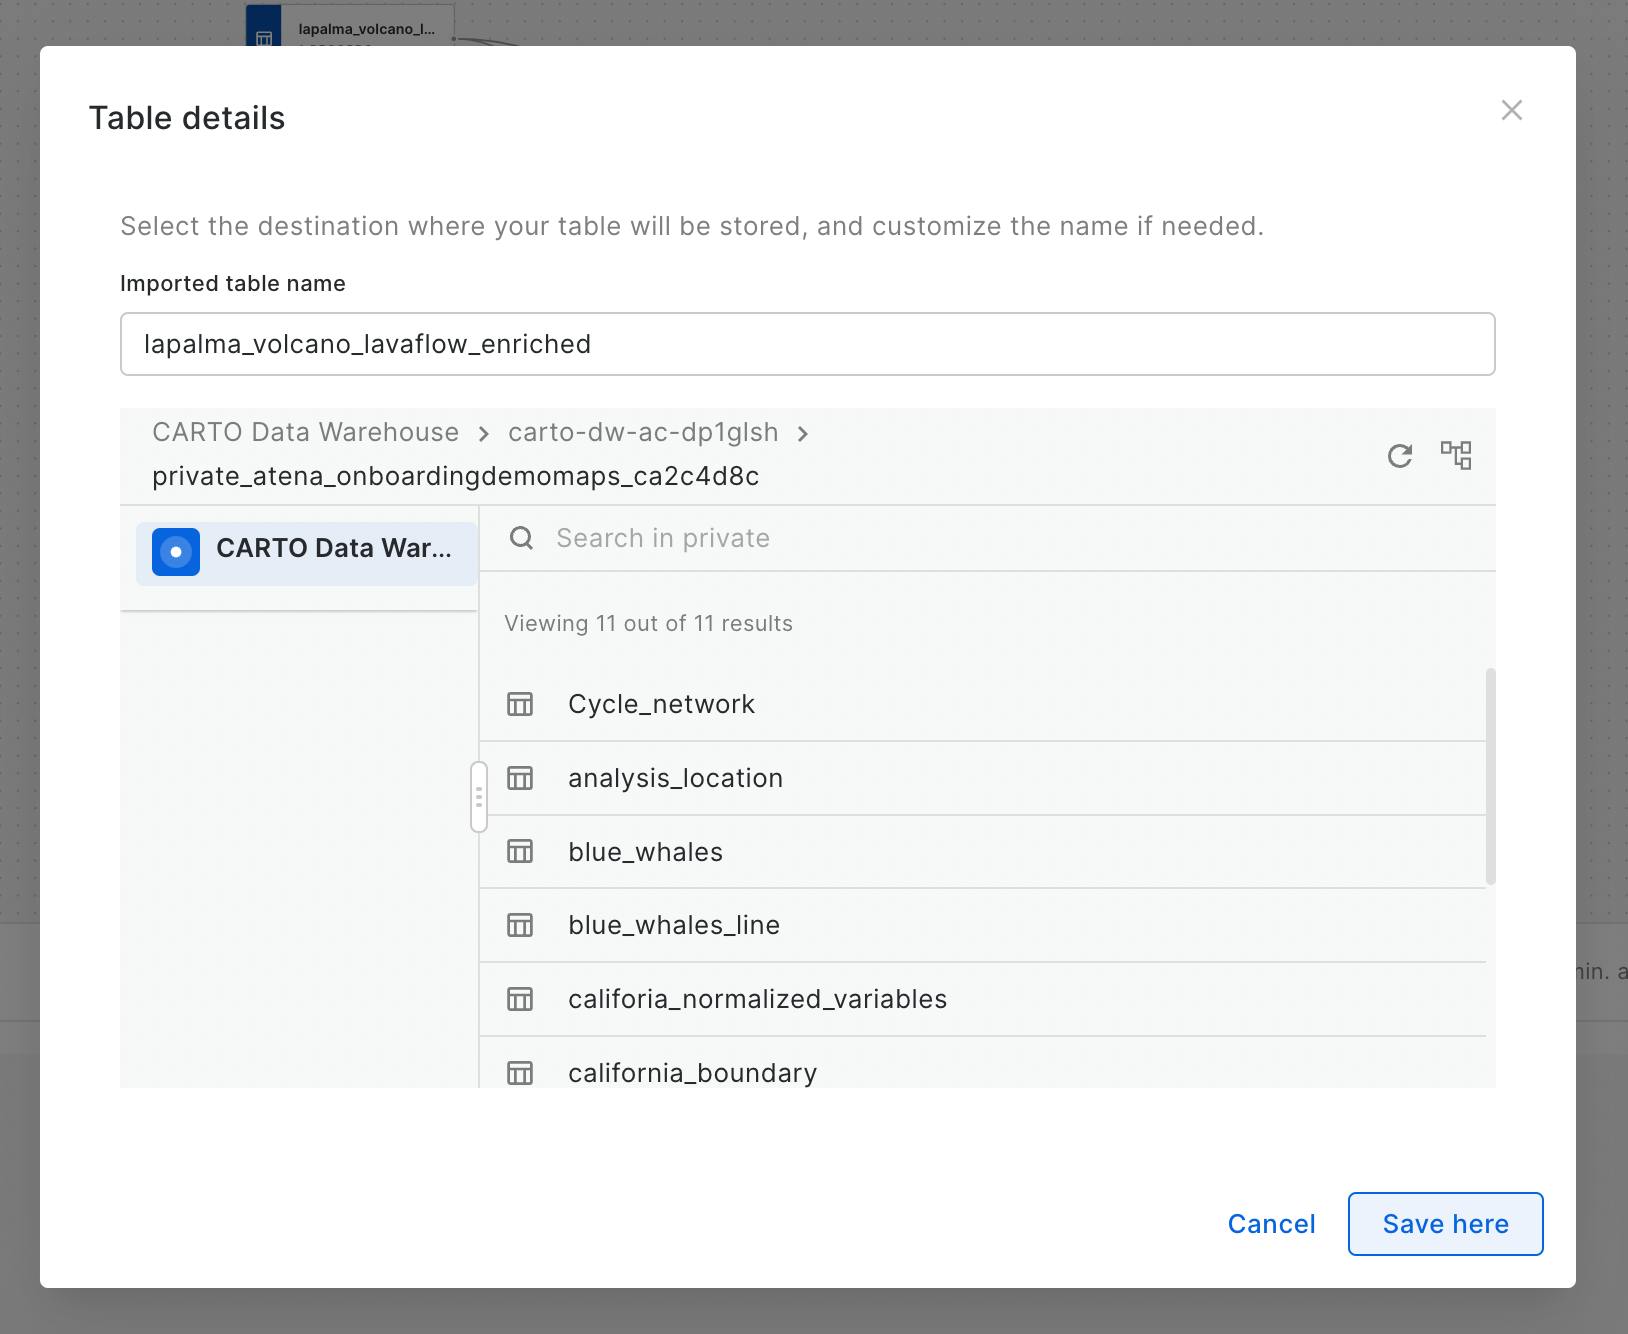Close the Table details dialog
Screen dimensions: 1628x1334
tap(1511, 110)
